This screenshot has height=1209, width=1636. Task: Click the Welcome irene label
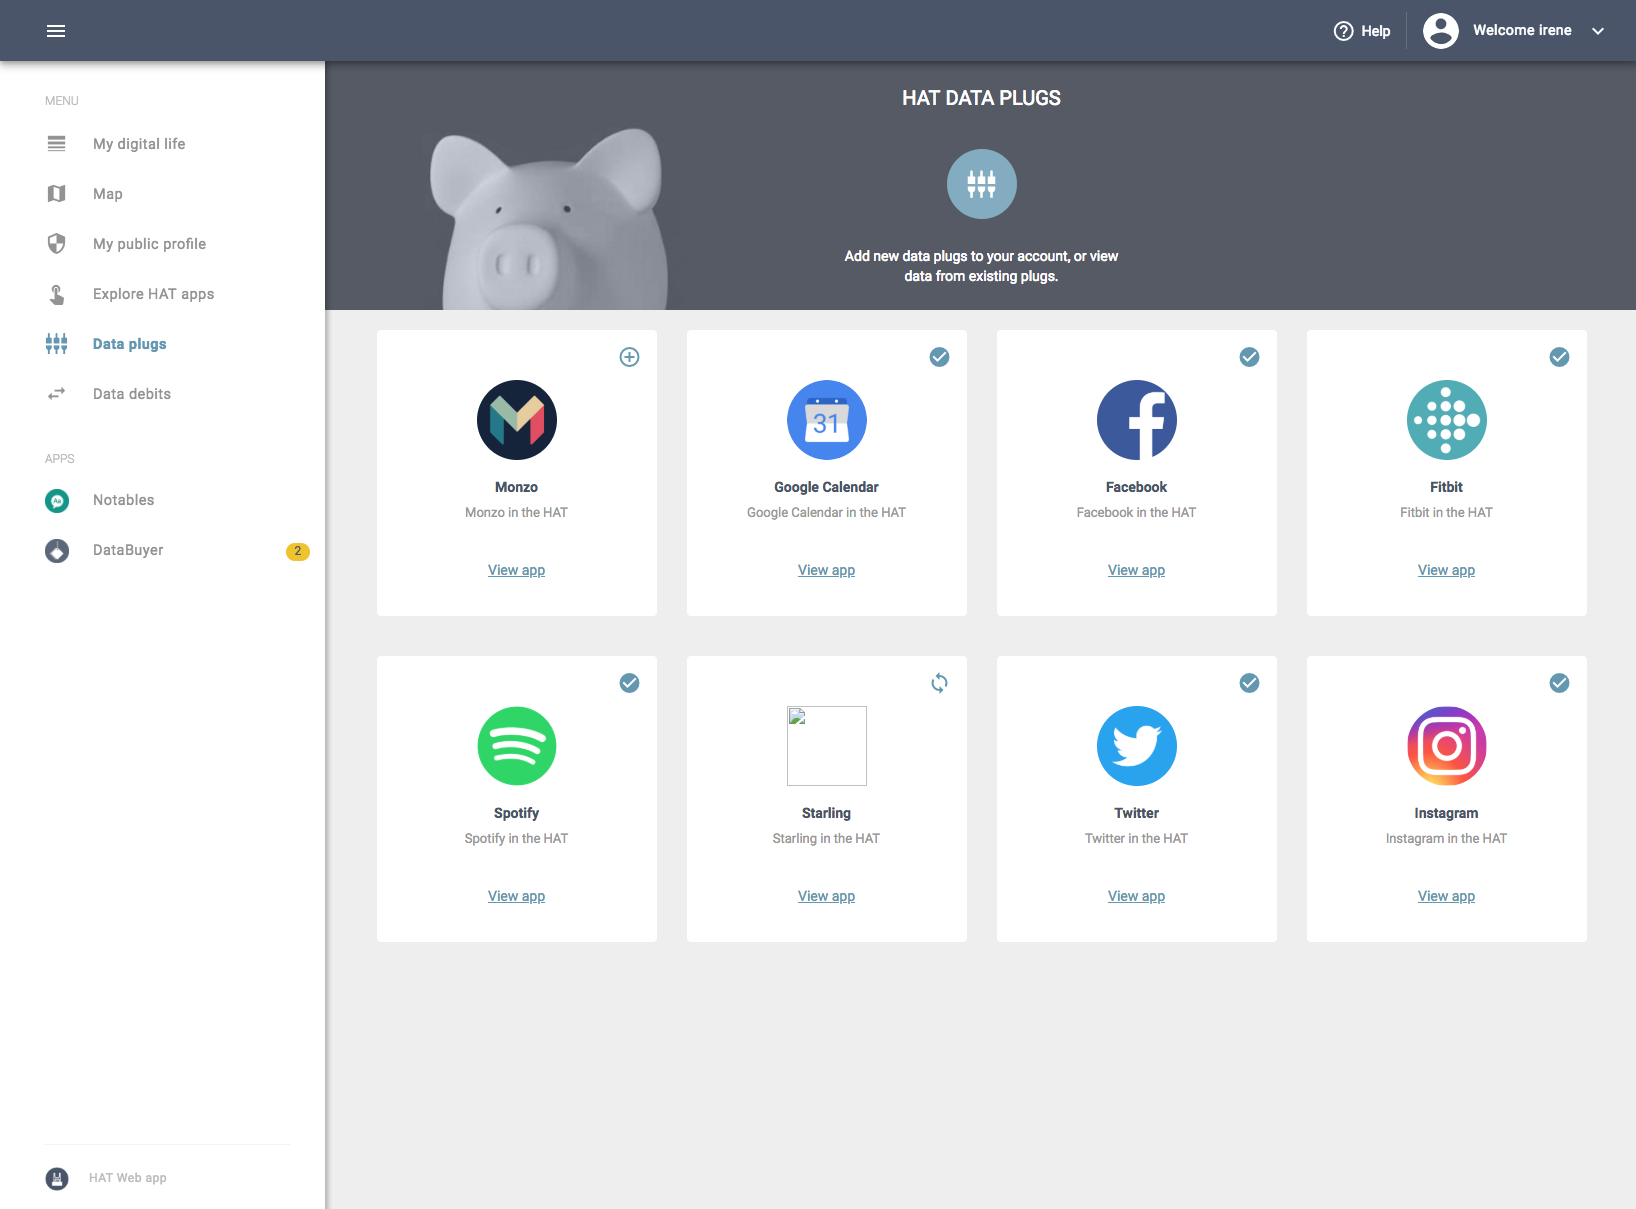[1522, 30]
